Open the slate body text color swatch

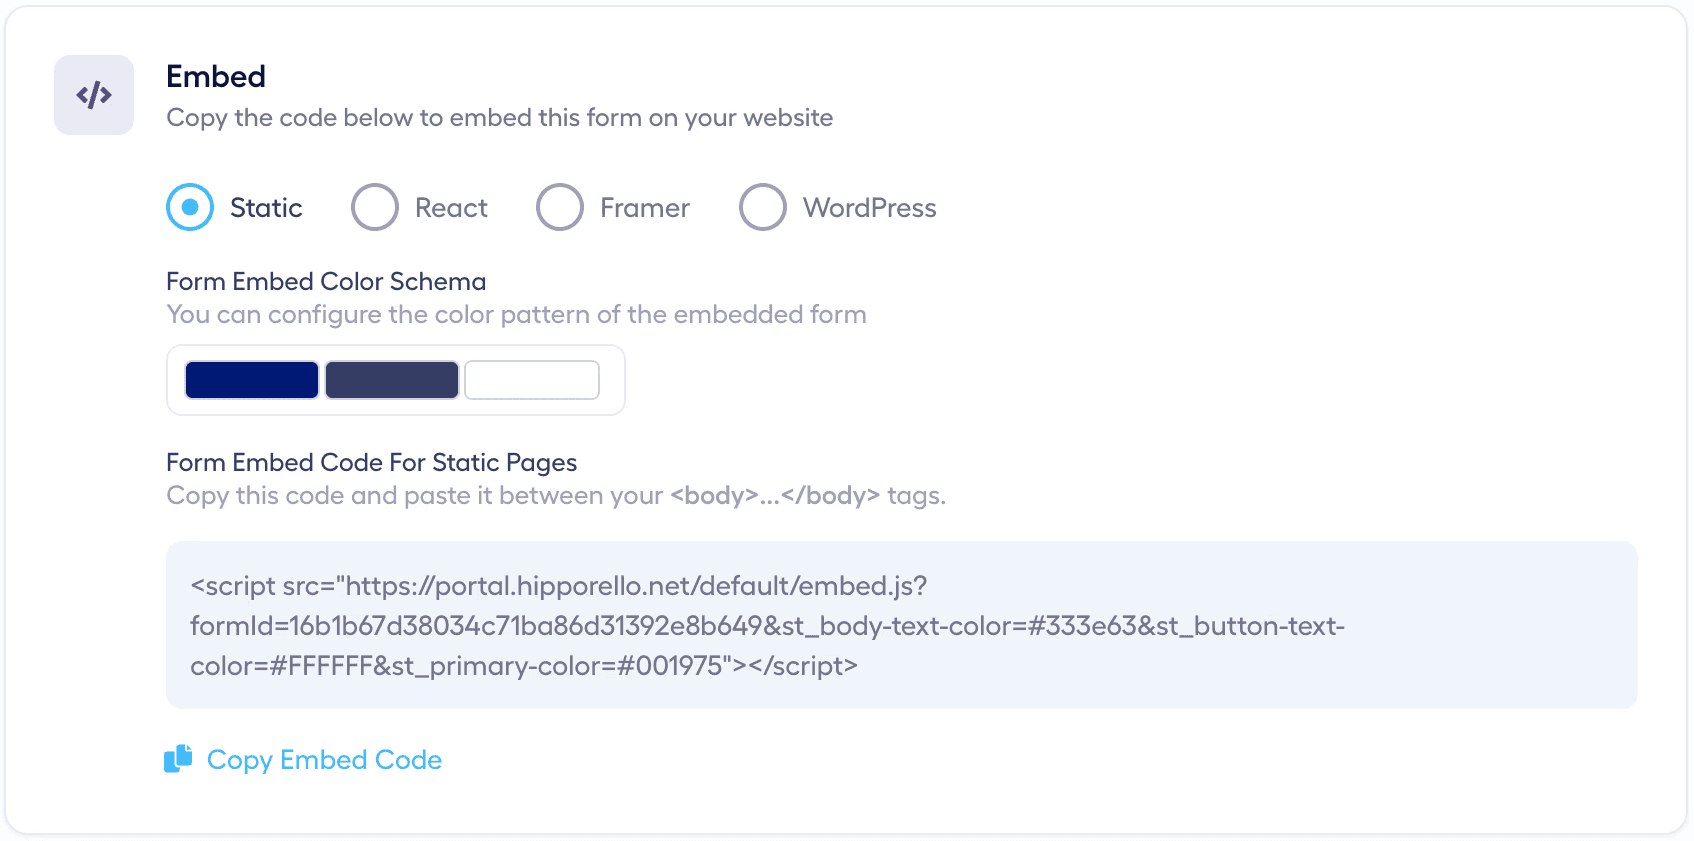(x=392, y=380)
